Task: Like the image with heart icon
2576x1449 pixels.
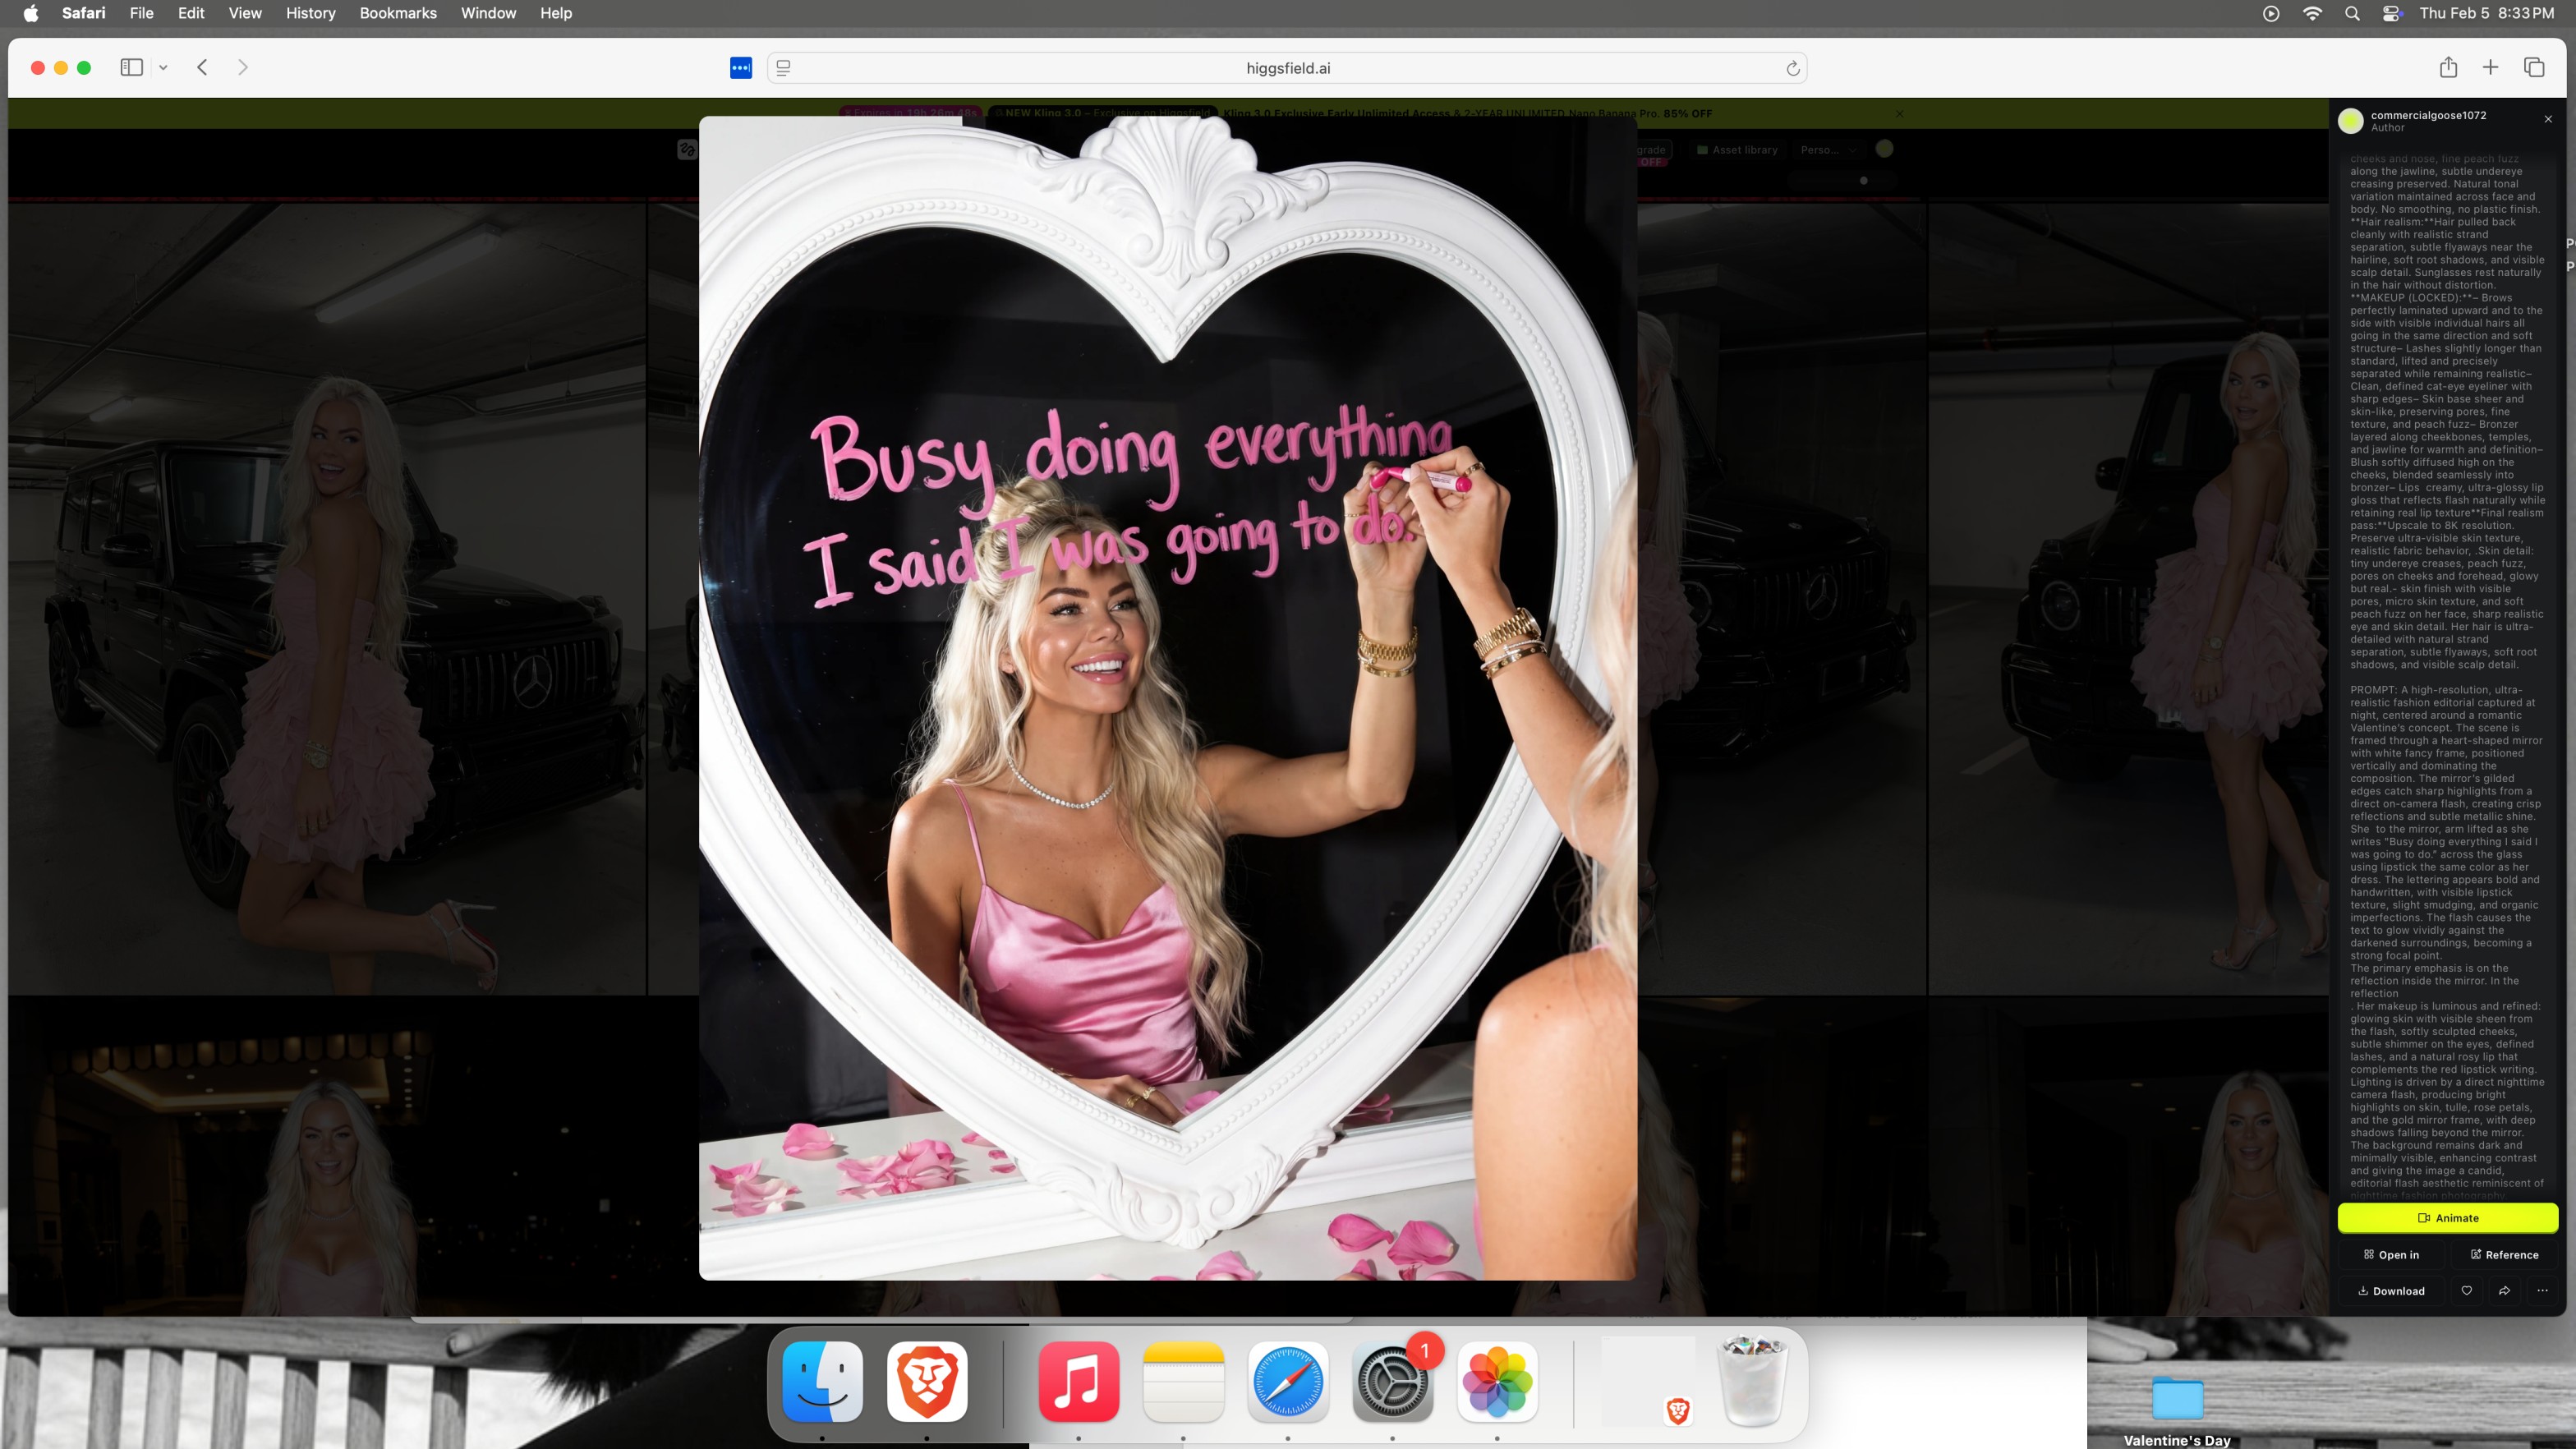Action: tap(2467, 1291)
